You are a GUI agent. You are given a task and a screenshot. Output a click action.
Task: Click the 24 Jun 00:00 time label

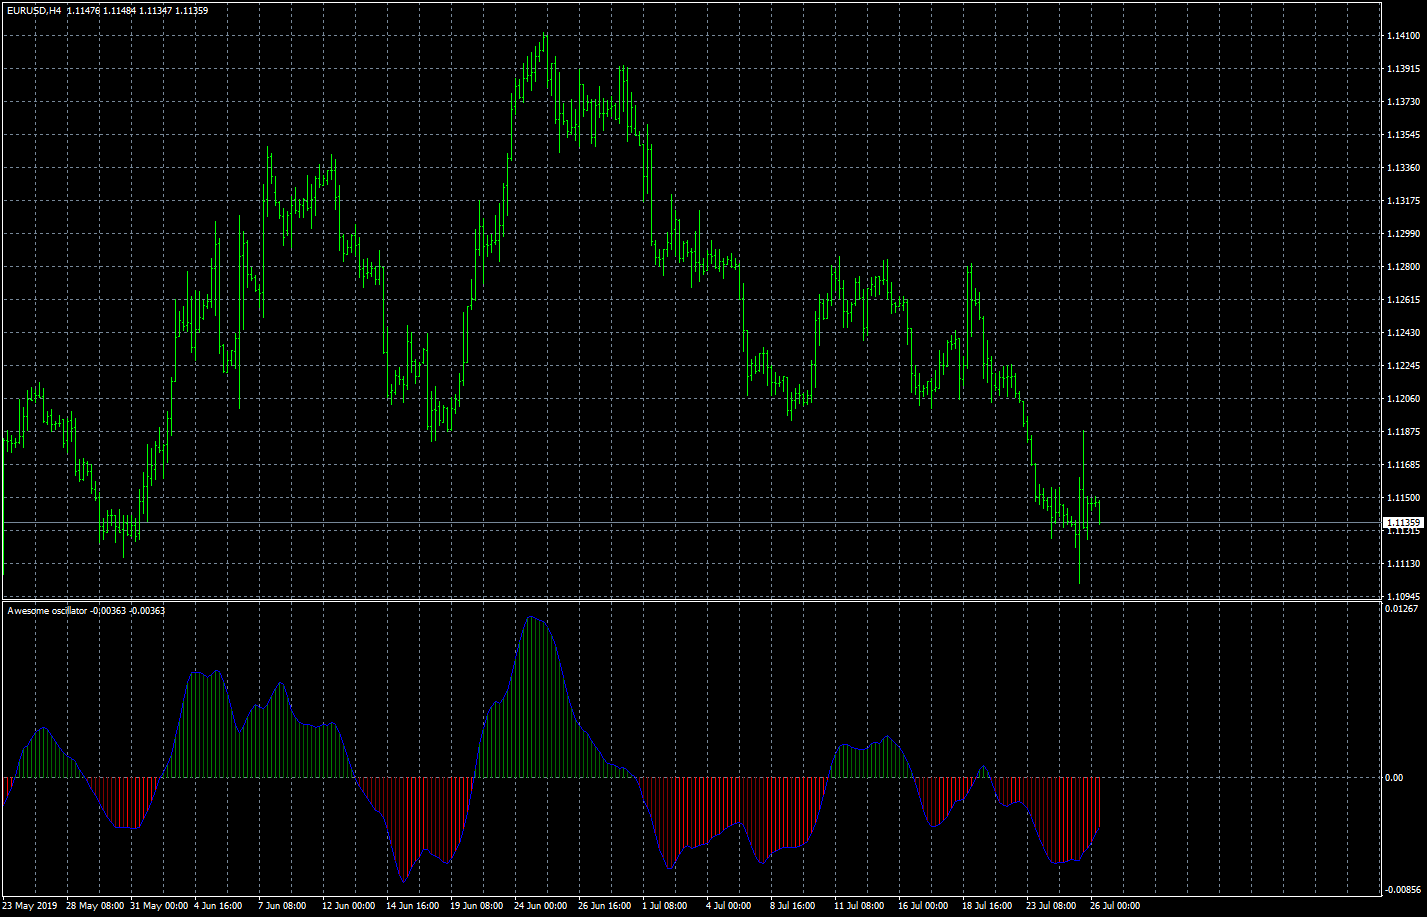541,906
